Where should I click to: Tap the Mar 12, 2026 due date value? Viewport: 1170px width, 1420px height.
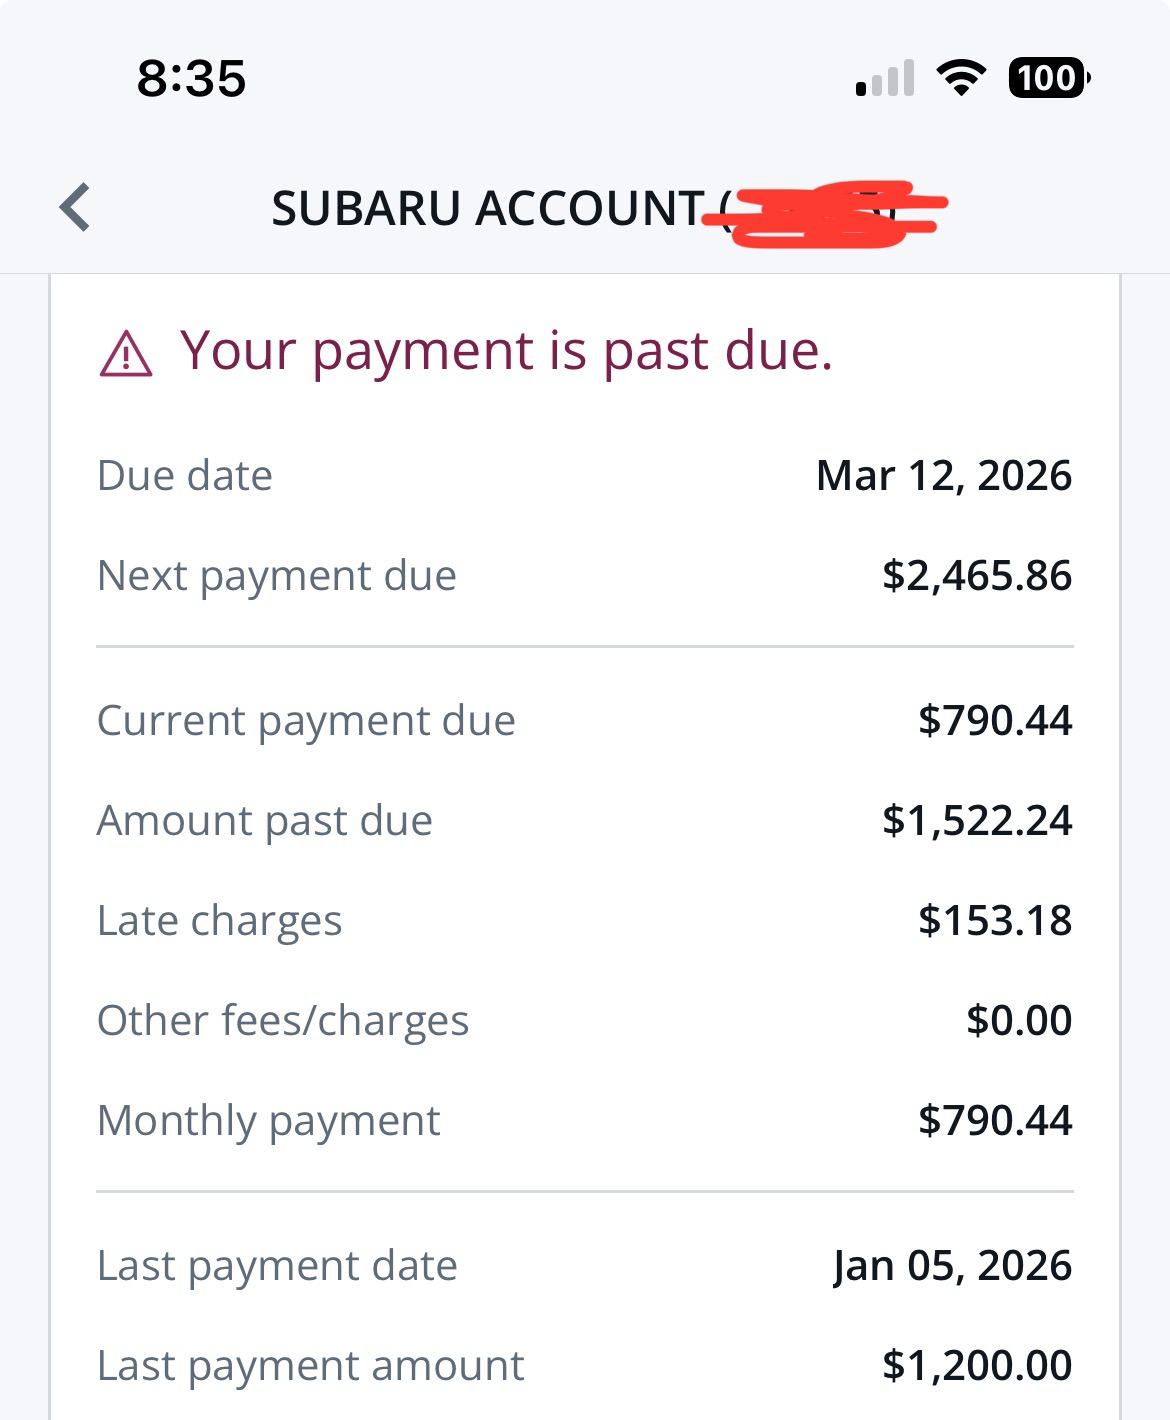pyautogui.click(x=944, y=476)
